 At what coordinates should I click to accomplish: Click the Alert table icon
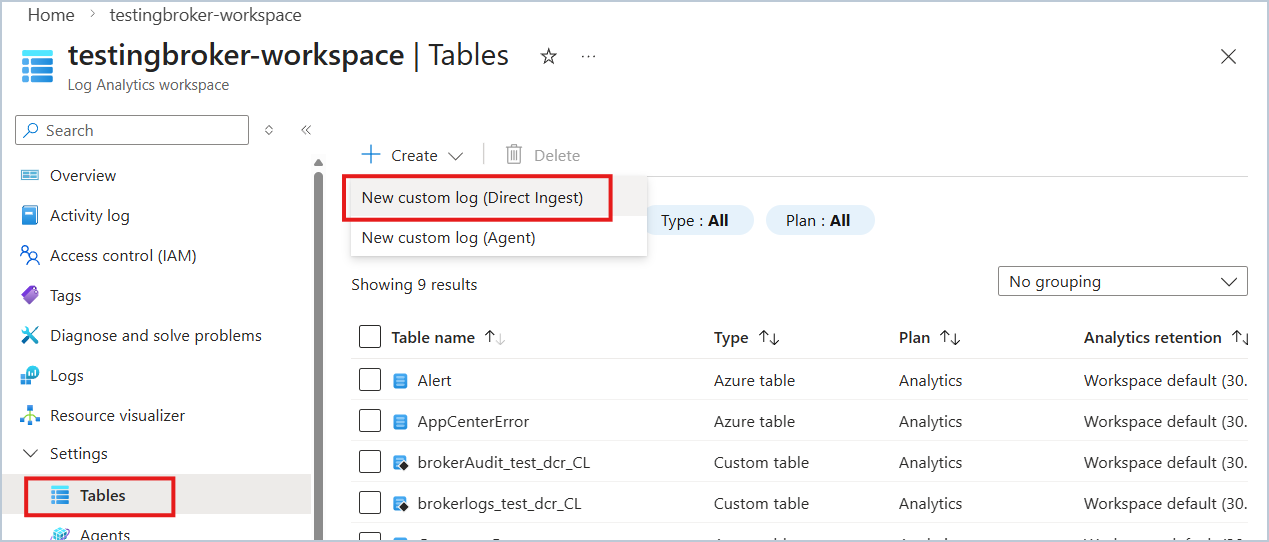point(401,381)
